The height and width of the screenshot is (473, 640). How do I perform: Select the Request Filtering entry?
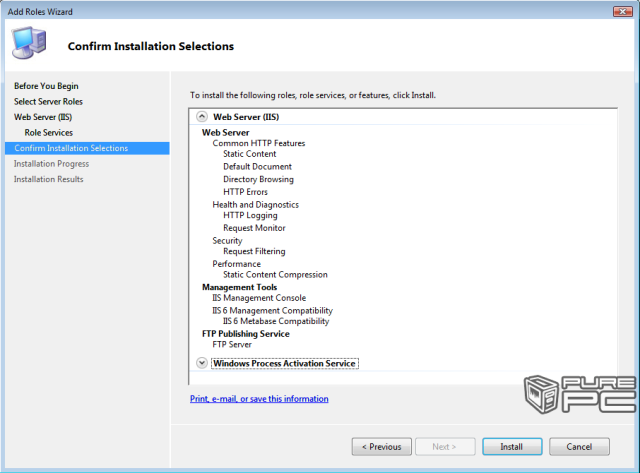click(254, 251)
